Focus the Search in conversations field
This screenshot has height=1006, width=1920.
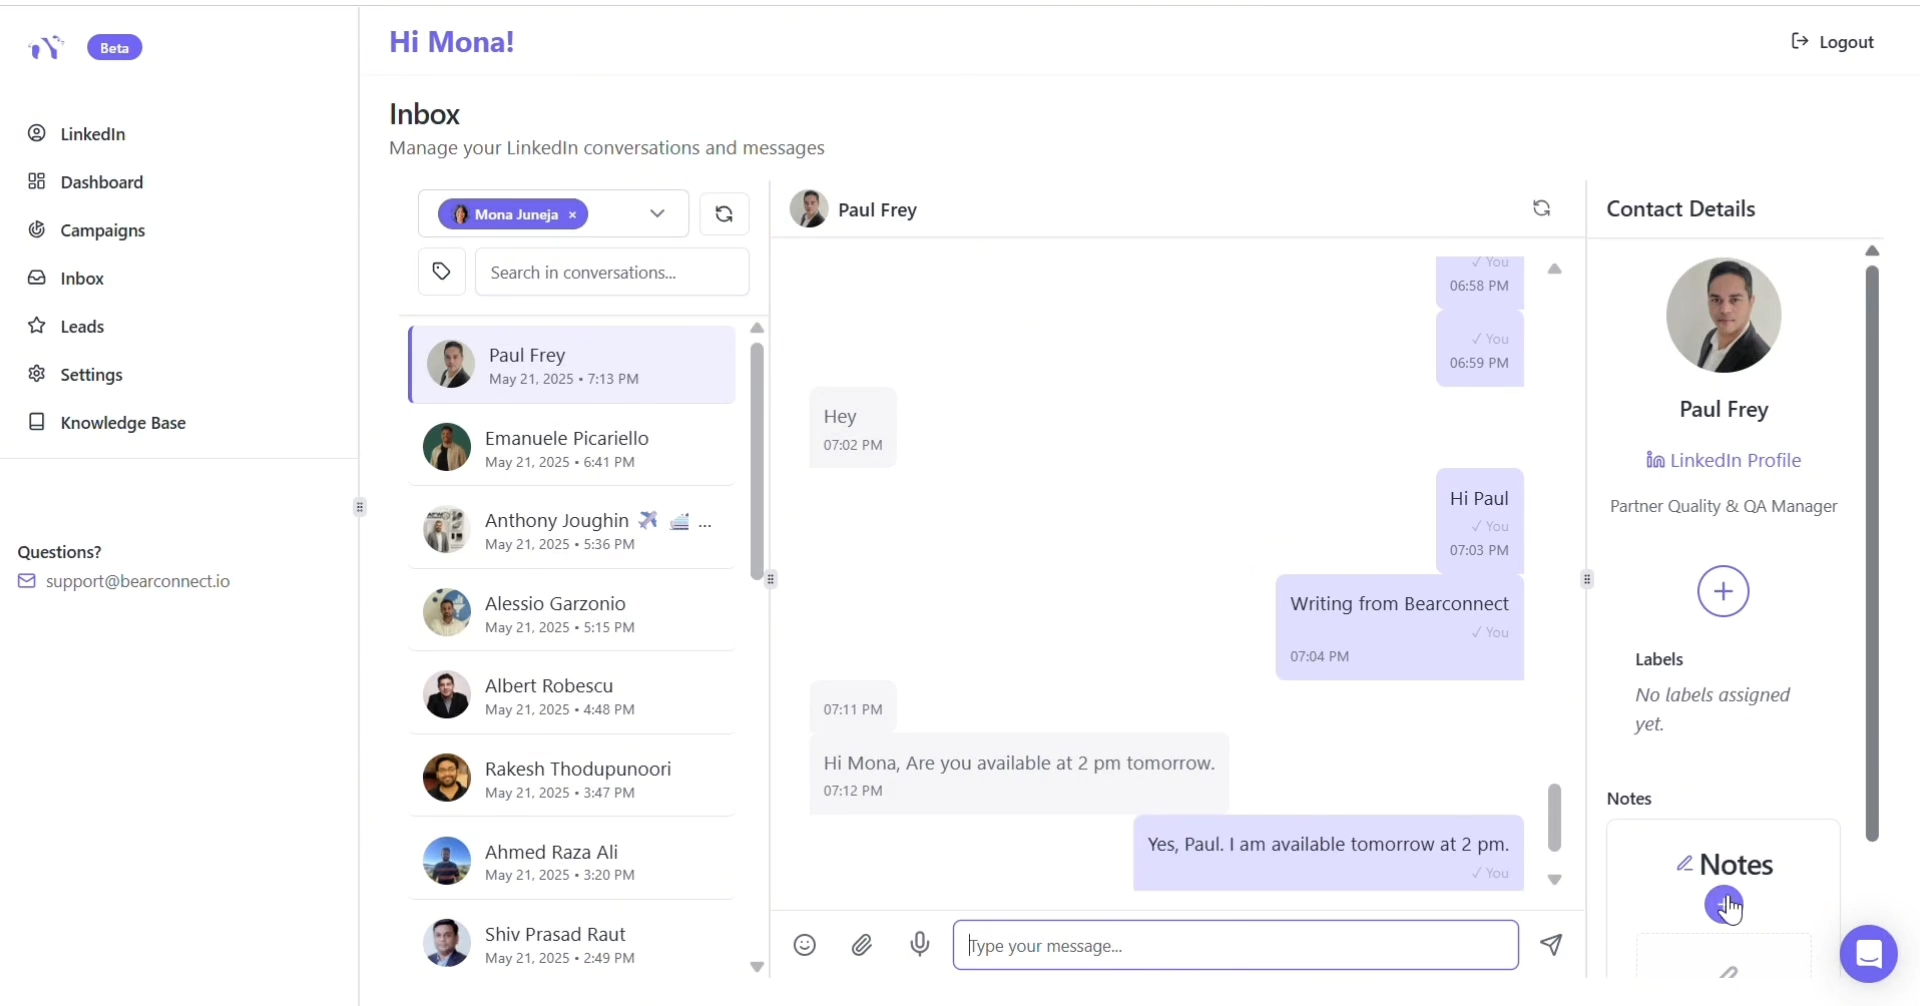pos(611,272)
